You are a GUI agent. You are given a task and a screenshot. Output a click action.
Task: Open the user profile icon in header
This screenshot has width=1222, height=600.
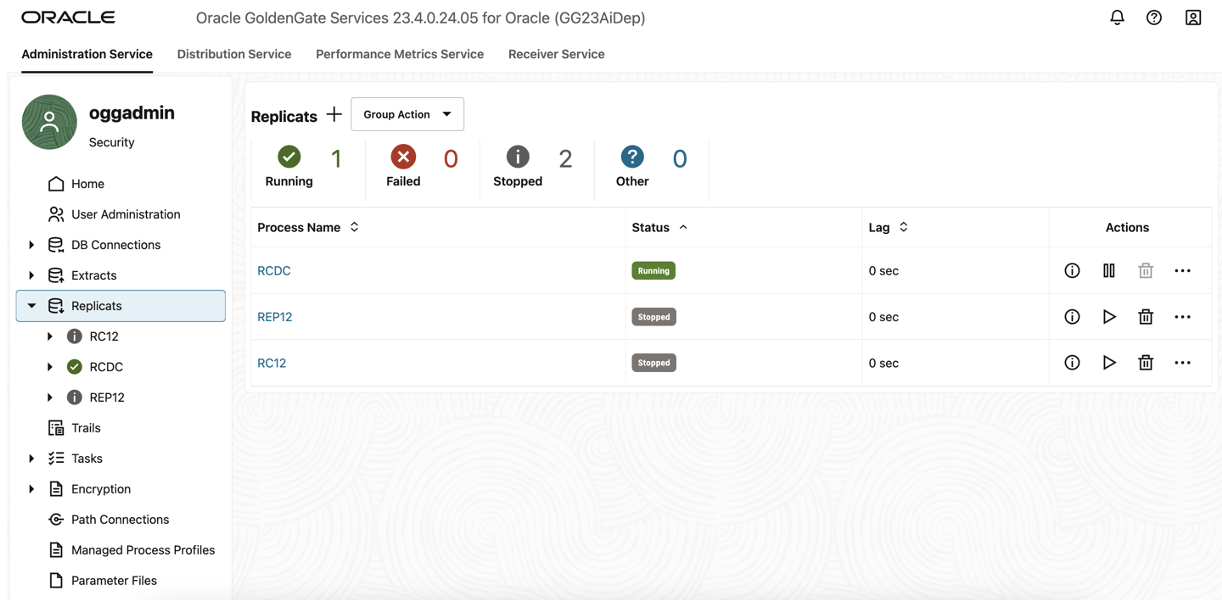(x=1193, y=18)
